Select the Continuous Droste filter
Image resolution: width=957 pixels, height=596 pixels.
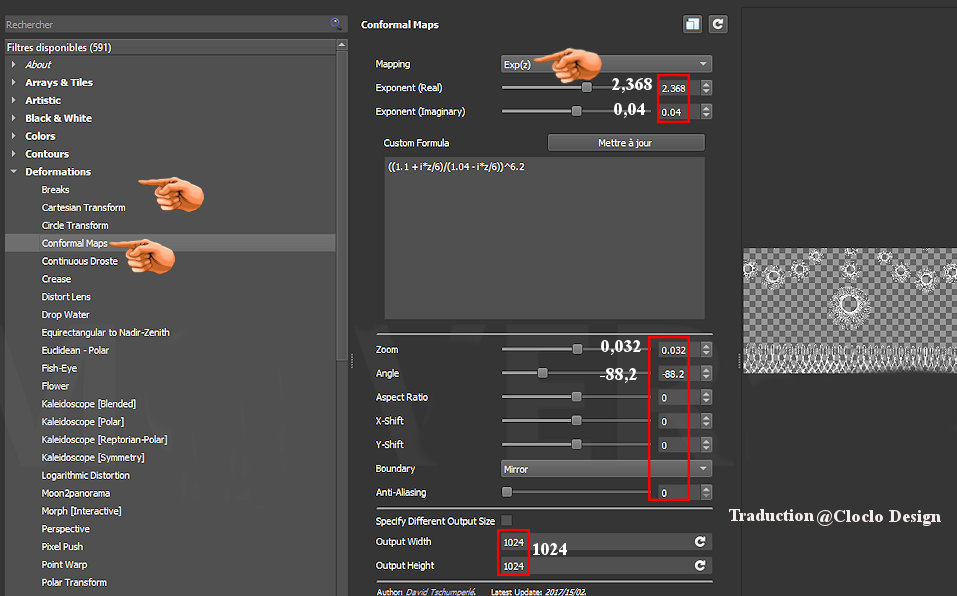80,261
